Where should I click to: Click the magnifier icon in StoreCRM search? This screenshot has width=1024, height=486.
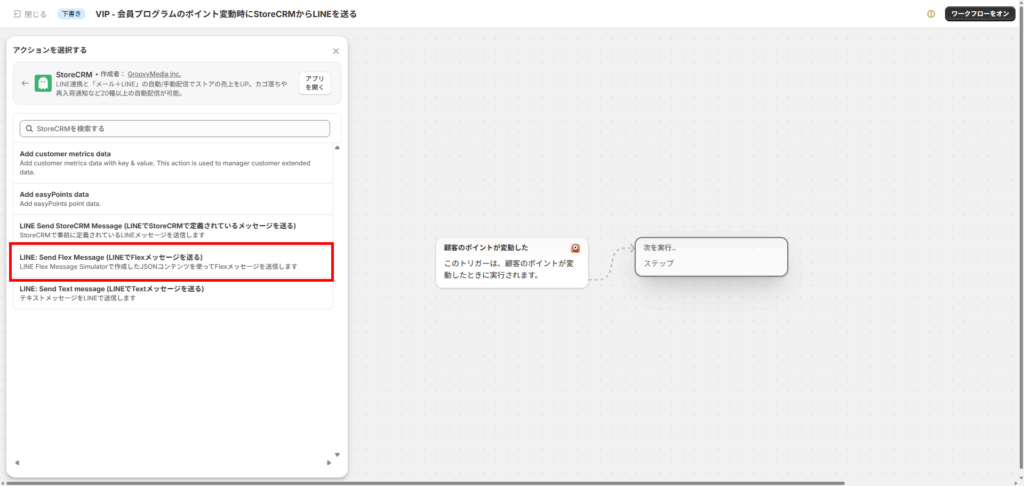[29, 129]
